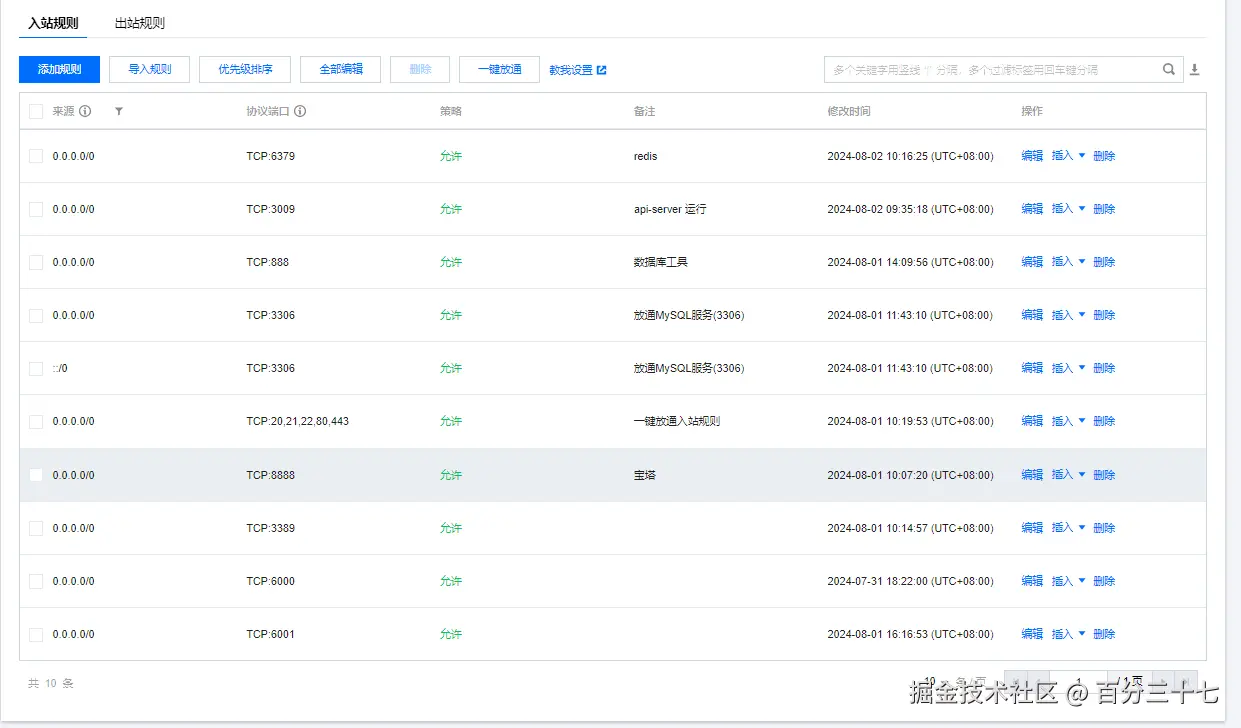Check the TCP:6001 rule checkbox
Viewport: 1241px width, 728px height.
36,634
